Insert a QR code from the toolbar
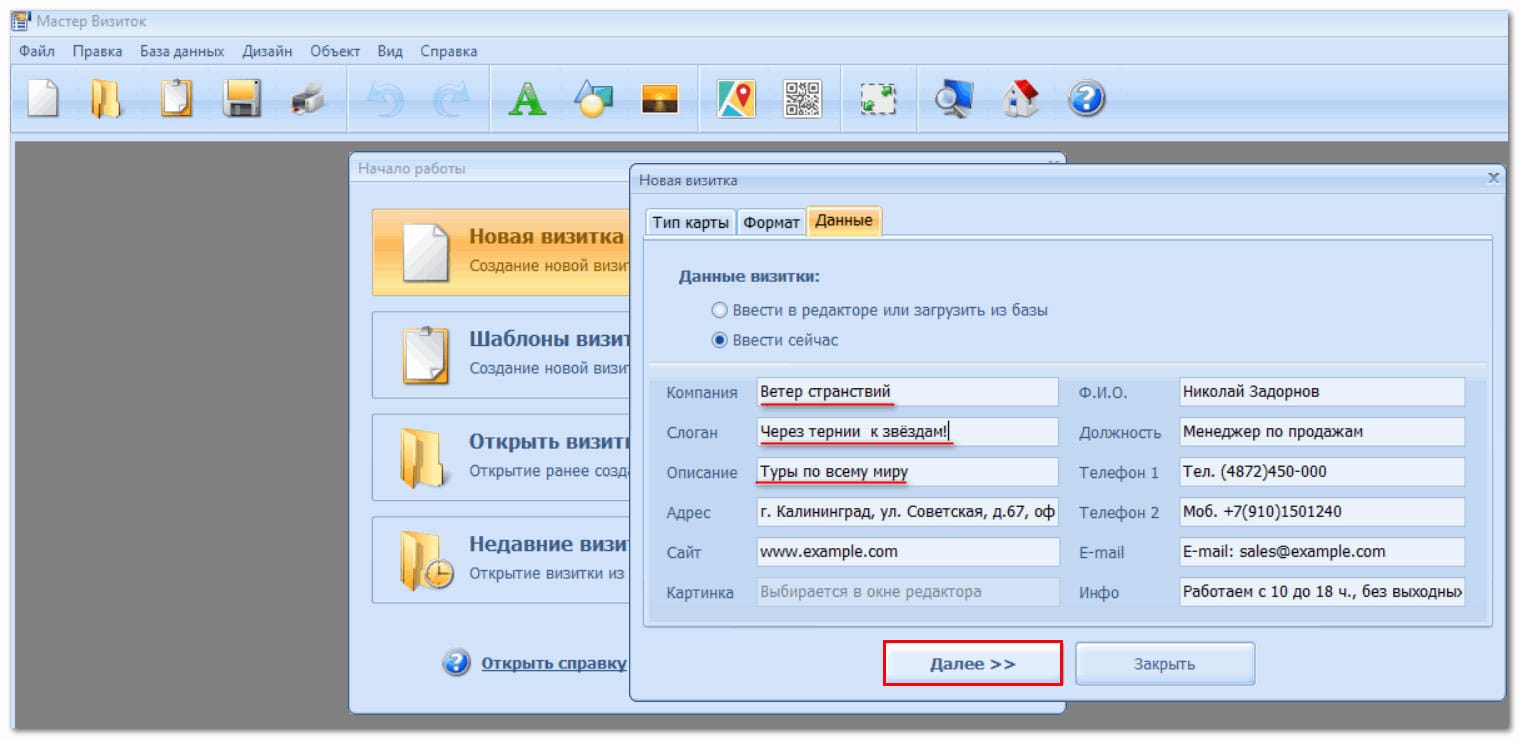This screenshot has width=1519, height=739. coord(803,98)
